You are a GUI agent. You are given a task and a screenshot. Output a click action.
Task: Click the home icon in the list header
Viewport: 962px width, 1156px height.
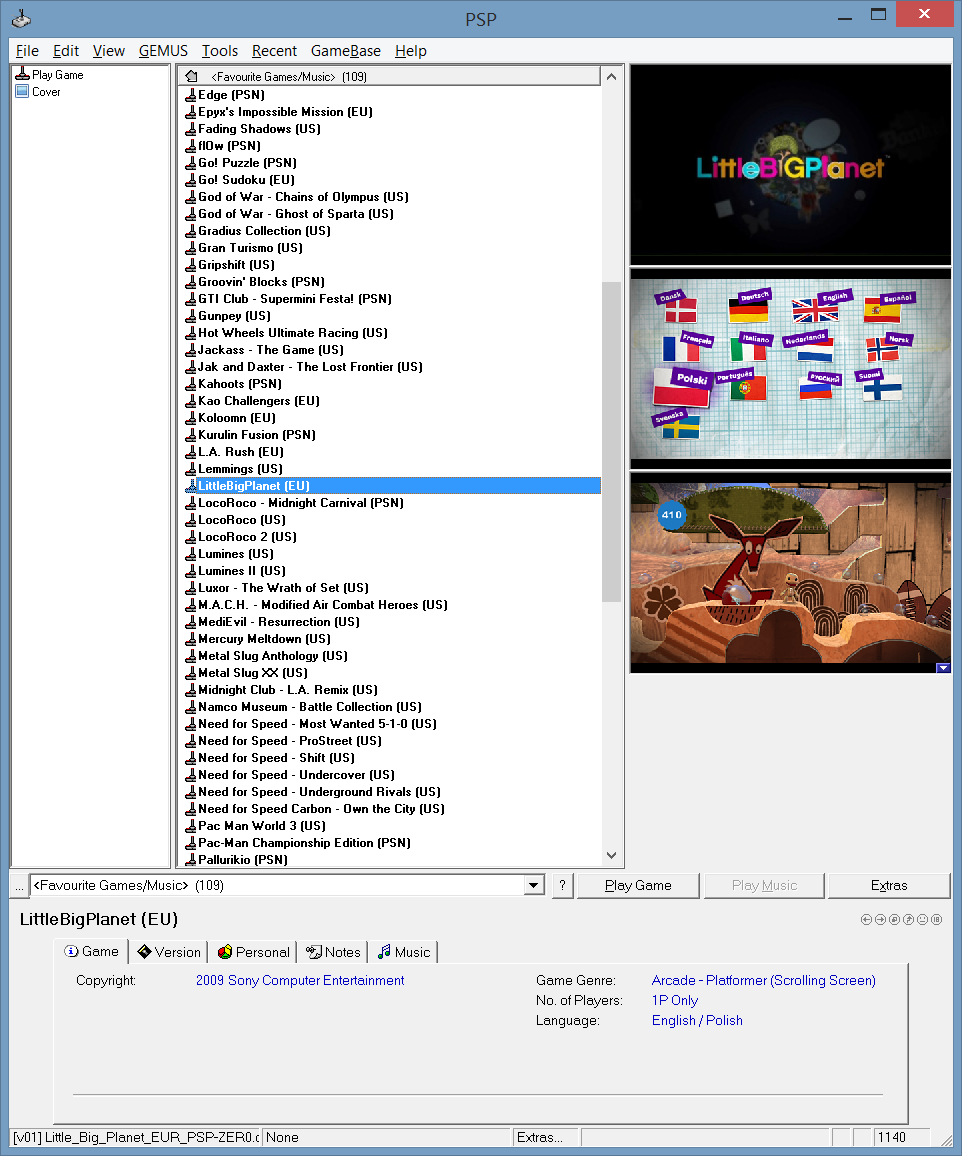coord(192,76)
